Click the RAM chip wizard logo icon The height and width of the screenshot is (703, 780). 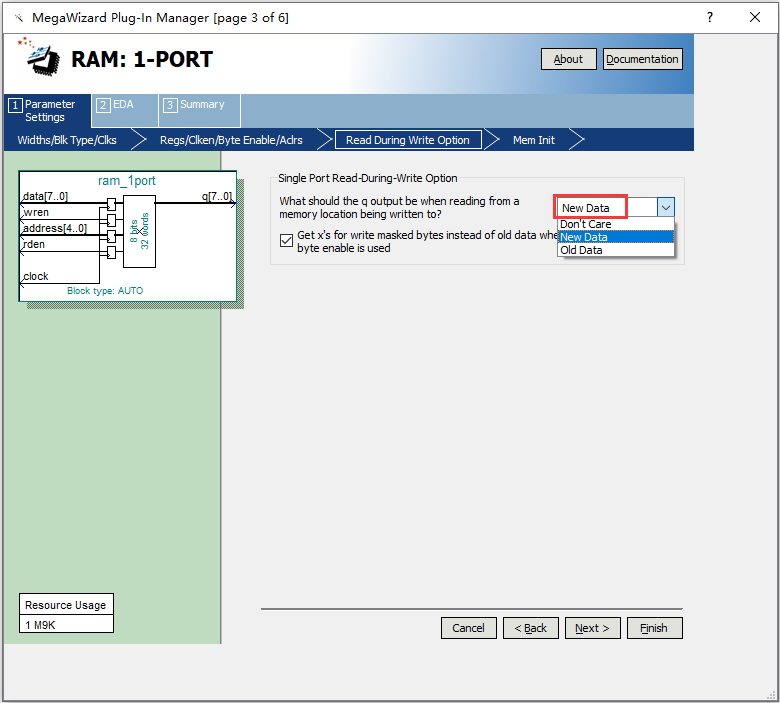click(x=40, y=57)
